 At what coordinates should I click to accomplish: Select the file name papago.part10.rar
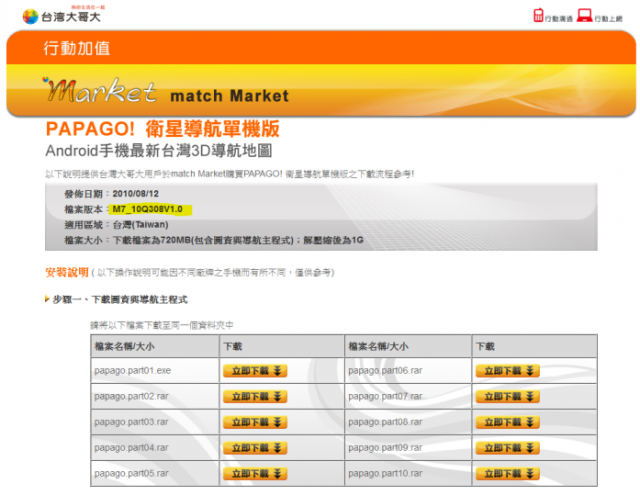(x=385, y=473)
